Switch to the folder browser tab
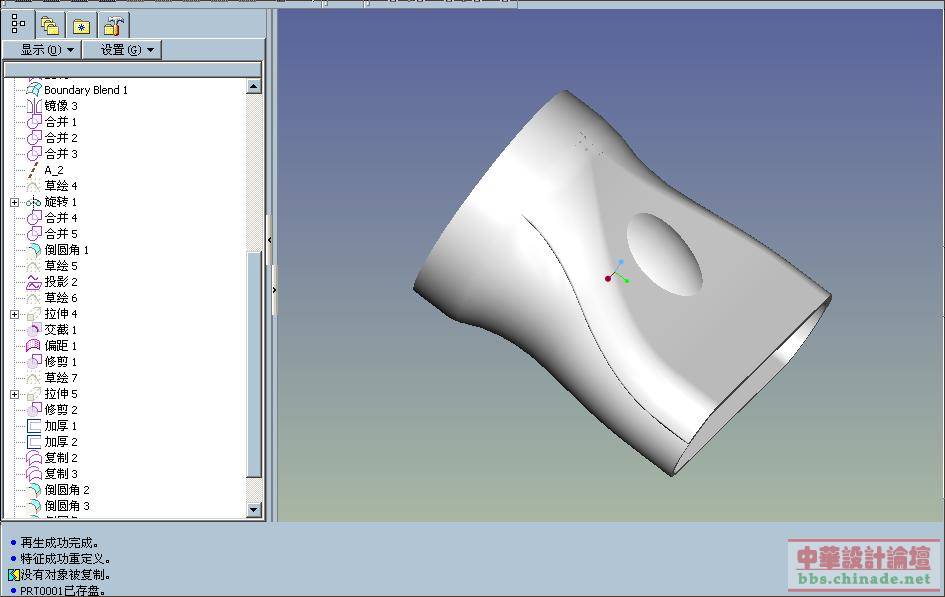 pyautogui.click(x=50, y=26)
